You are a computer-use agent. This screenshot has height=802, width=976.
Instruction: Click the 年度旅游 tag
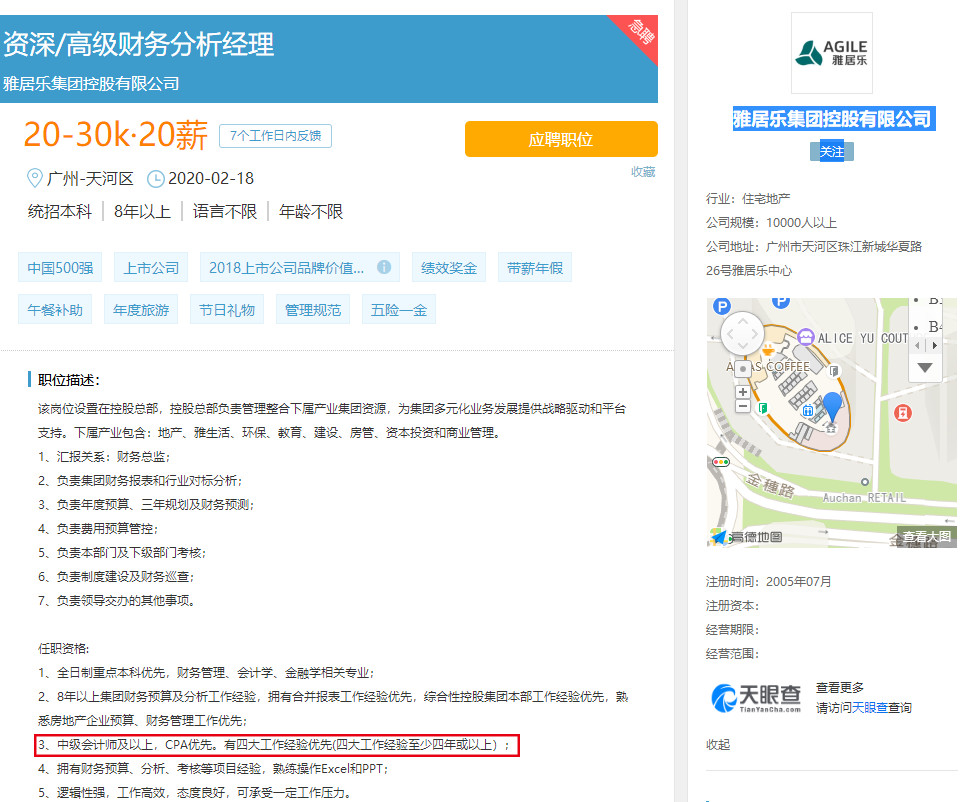141,309
